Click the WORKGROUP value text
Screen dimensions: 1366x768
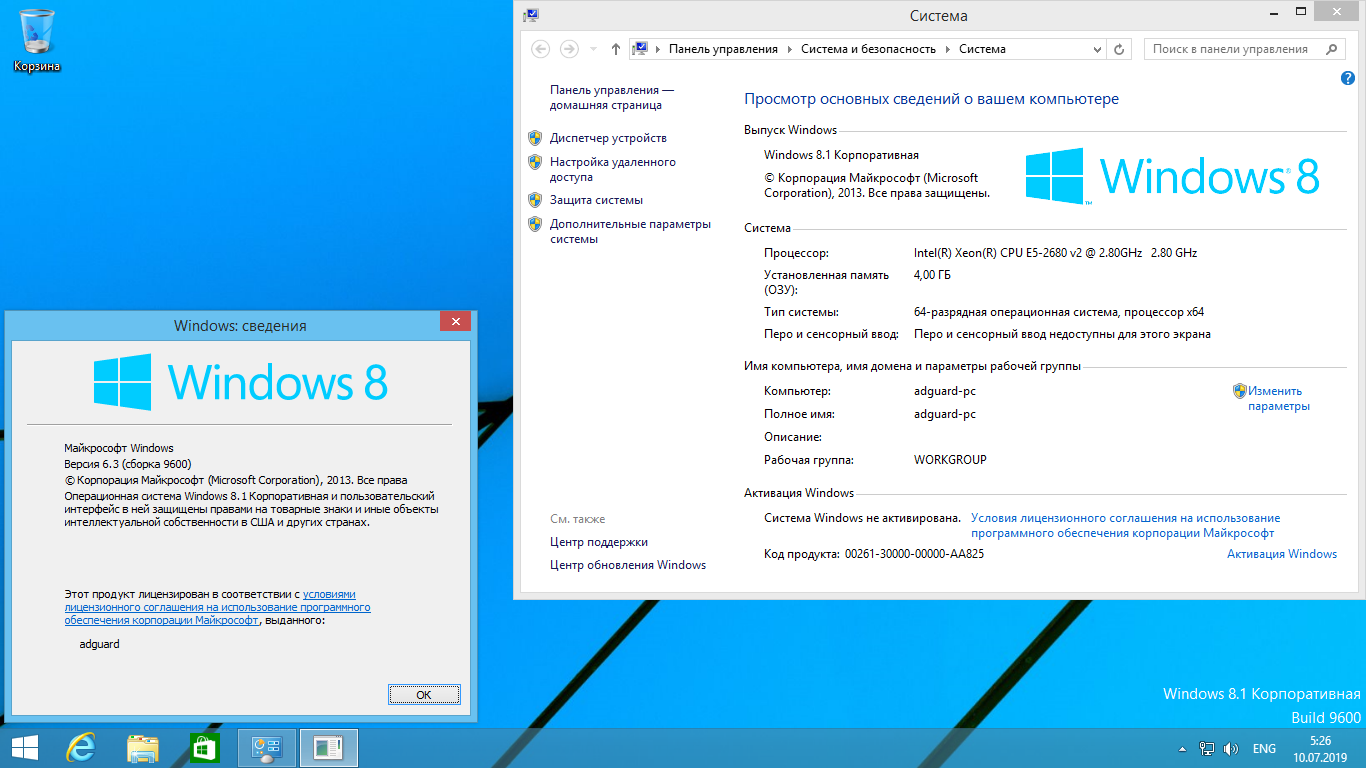coord(950,460)
